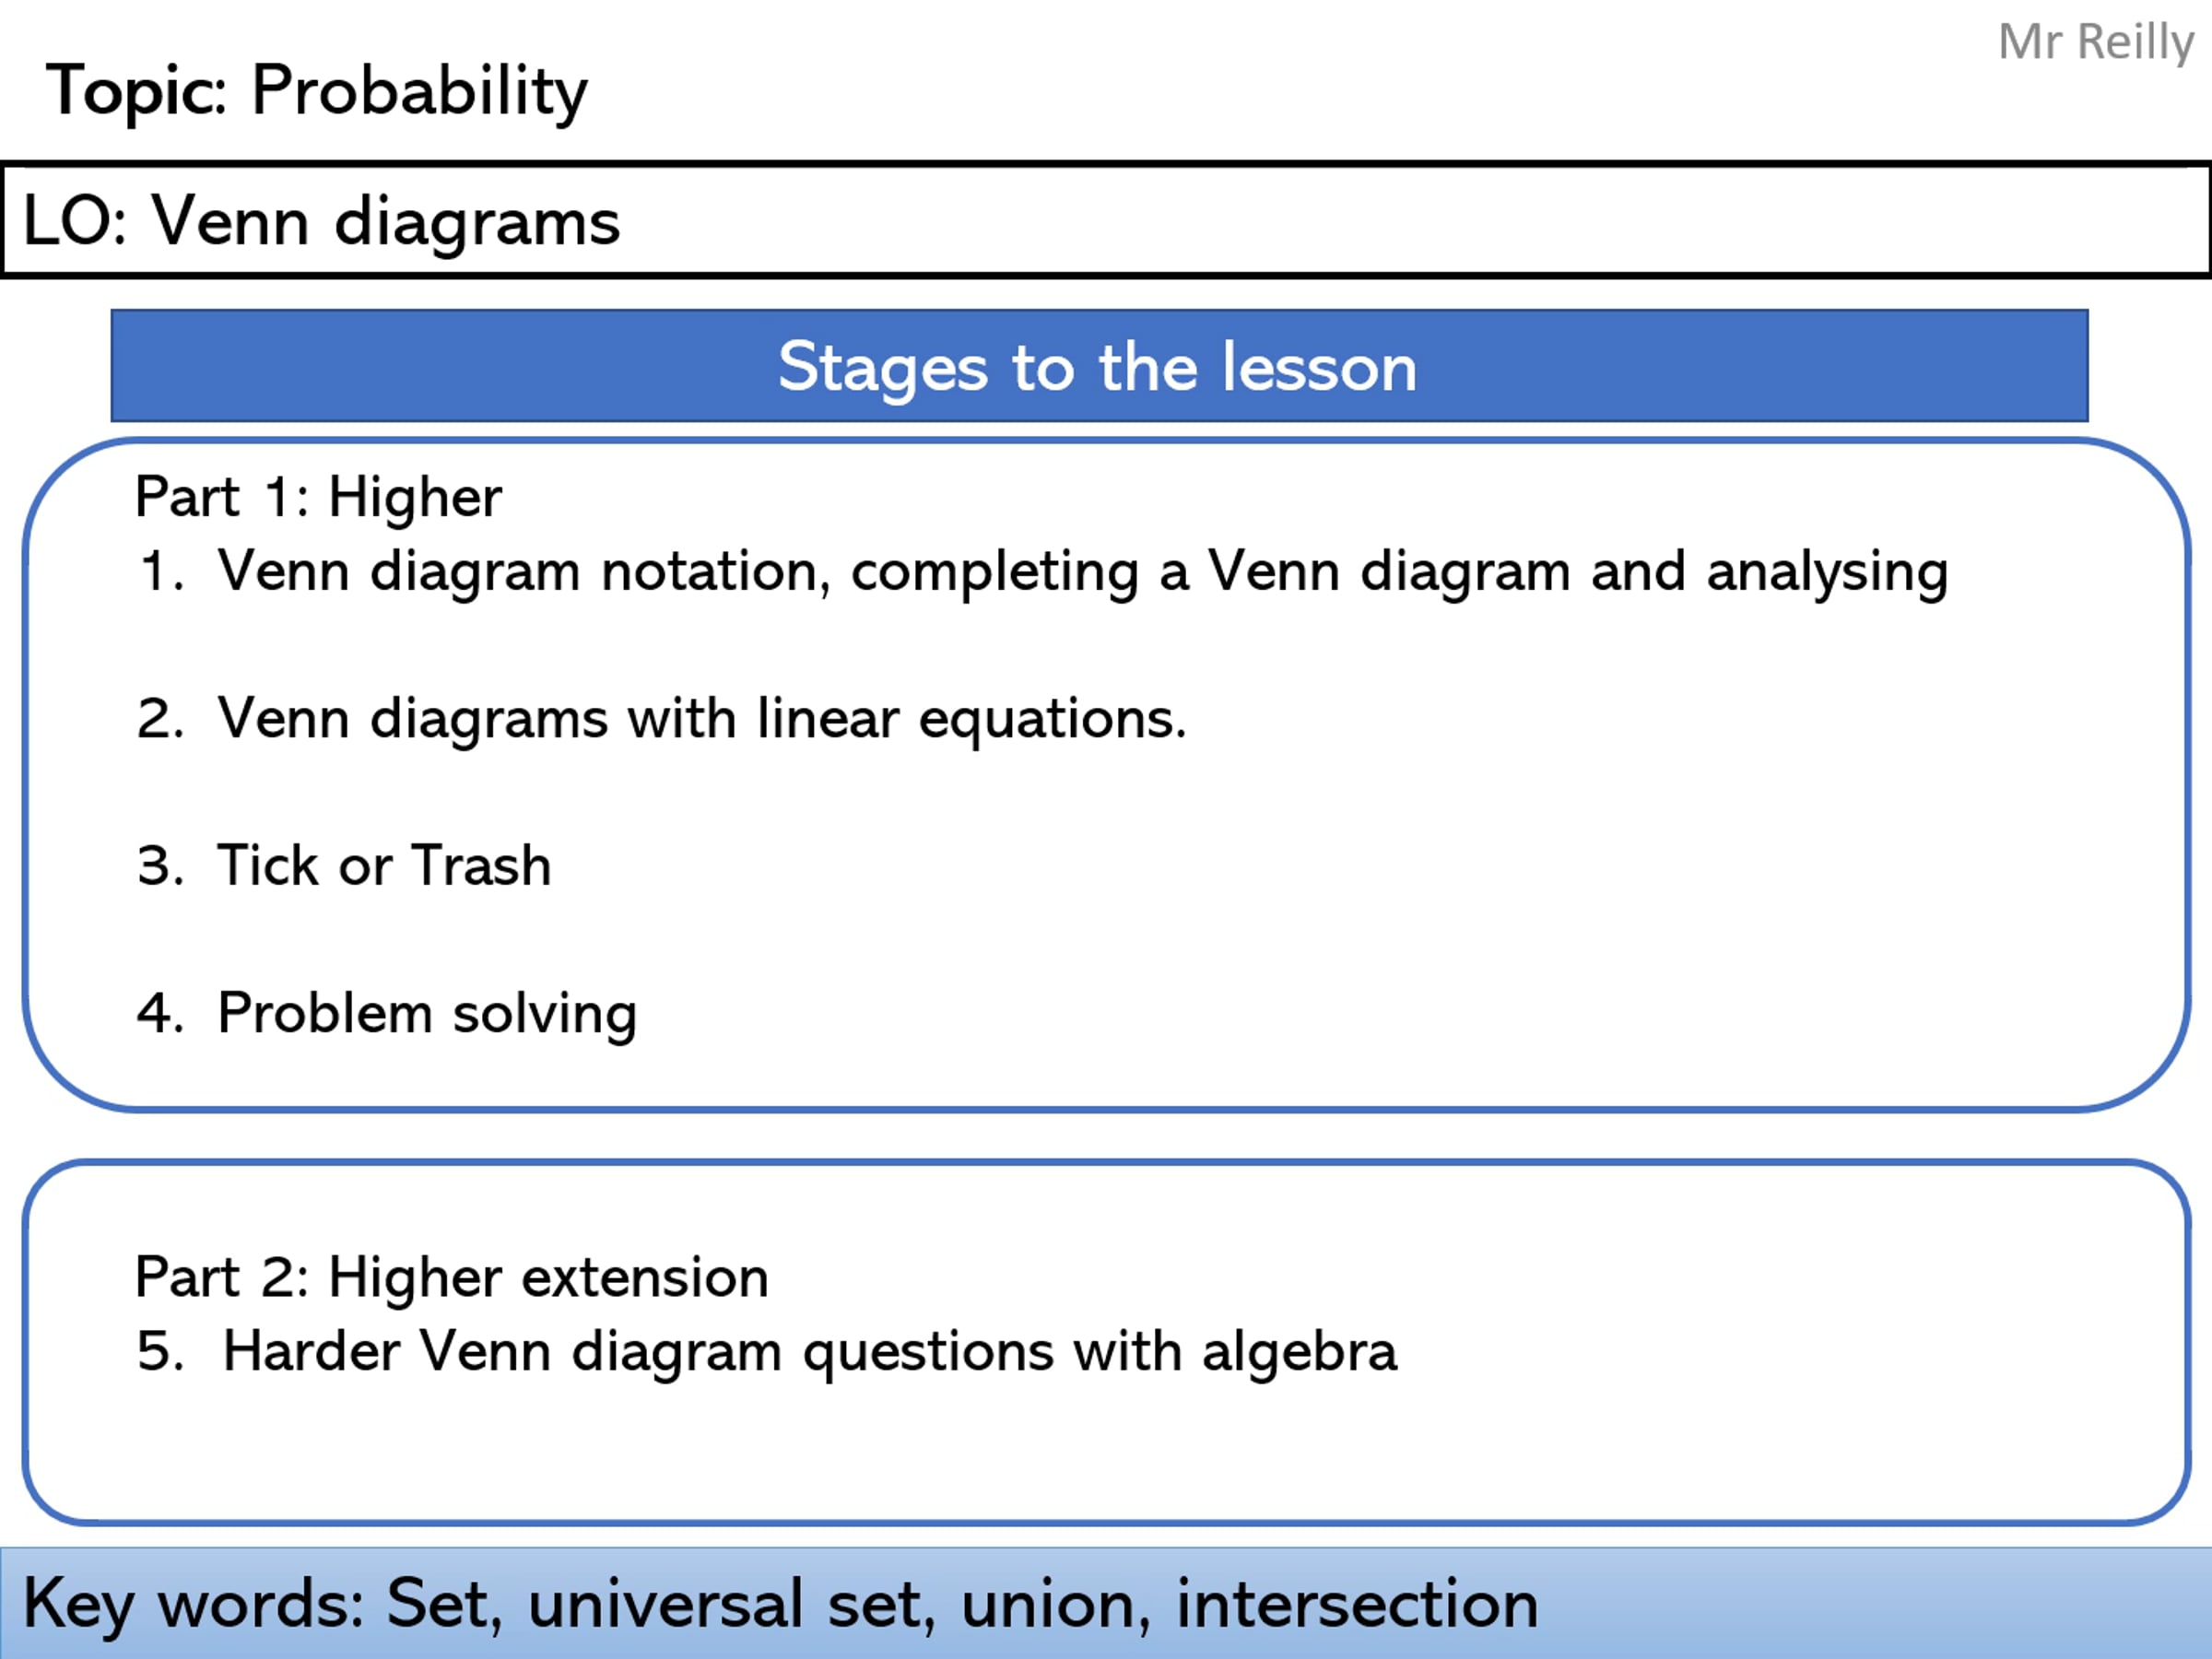Screen dimensions: 2212x1659
Task: Select the 'LO: Venn diagrams' title box
Action: point(1106,220)
